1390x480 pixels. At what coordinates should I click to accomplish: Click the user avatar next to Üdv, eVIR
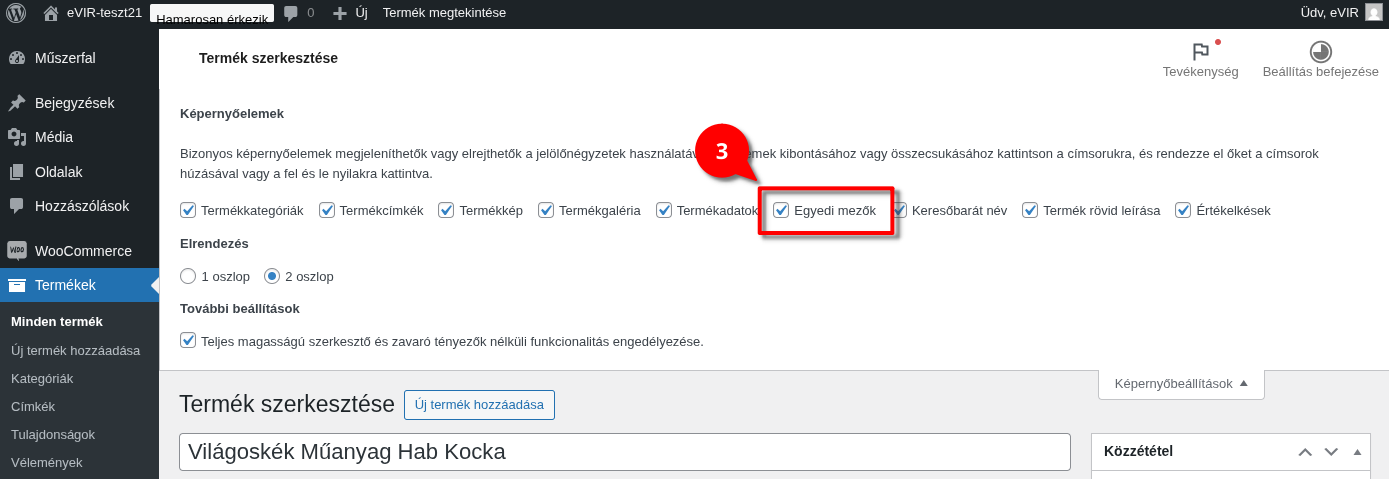[1373, 13]
